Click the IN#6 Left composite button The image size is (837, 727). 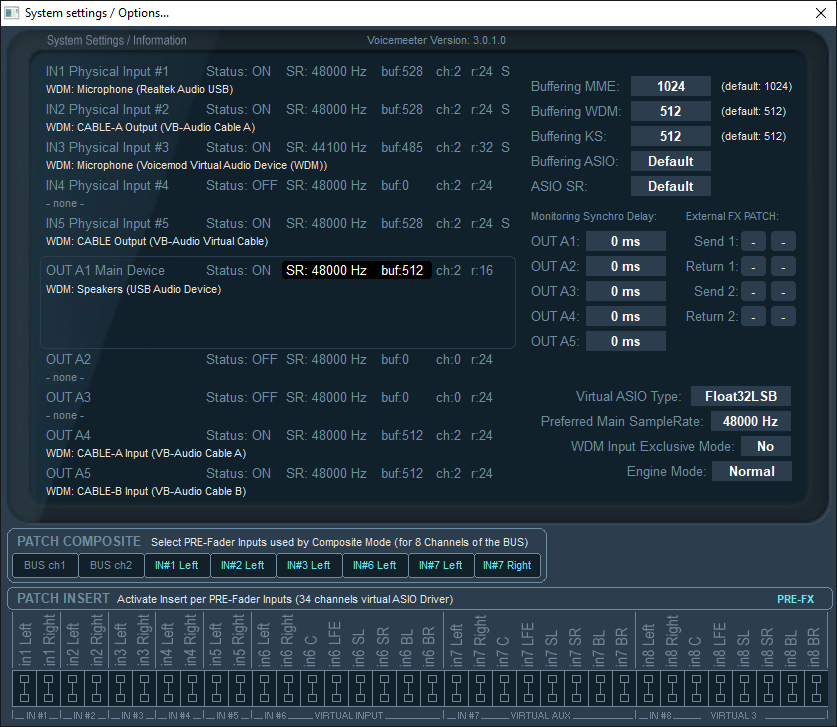coord(375,565)
